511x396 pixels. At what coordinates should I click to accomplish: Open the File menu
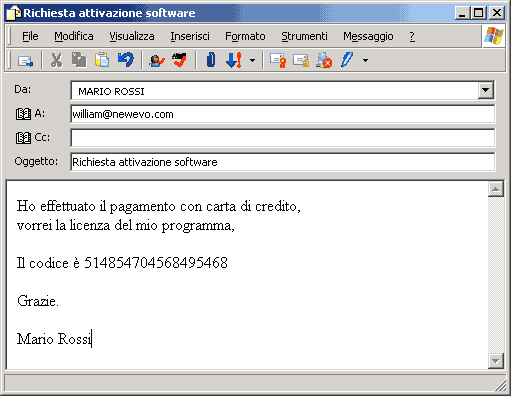30,36
